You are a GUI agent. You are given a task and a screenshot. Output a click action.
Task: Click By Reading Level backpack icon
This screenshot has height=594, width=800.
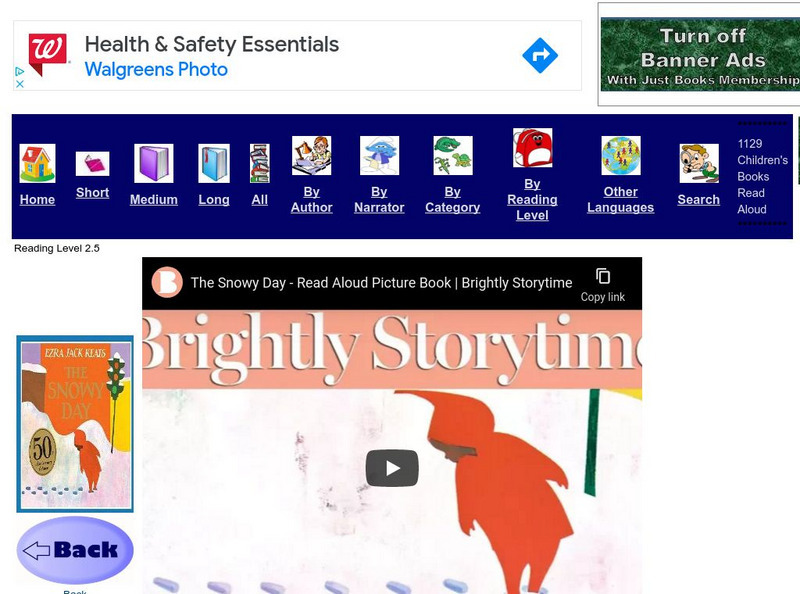point(532,148)
